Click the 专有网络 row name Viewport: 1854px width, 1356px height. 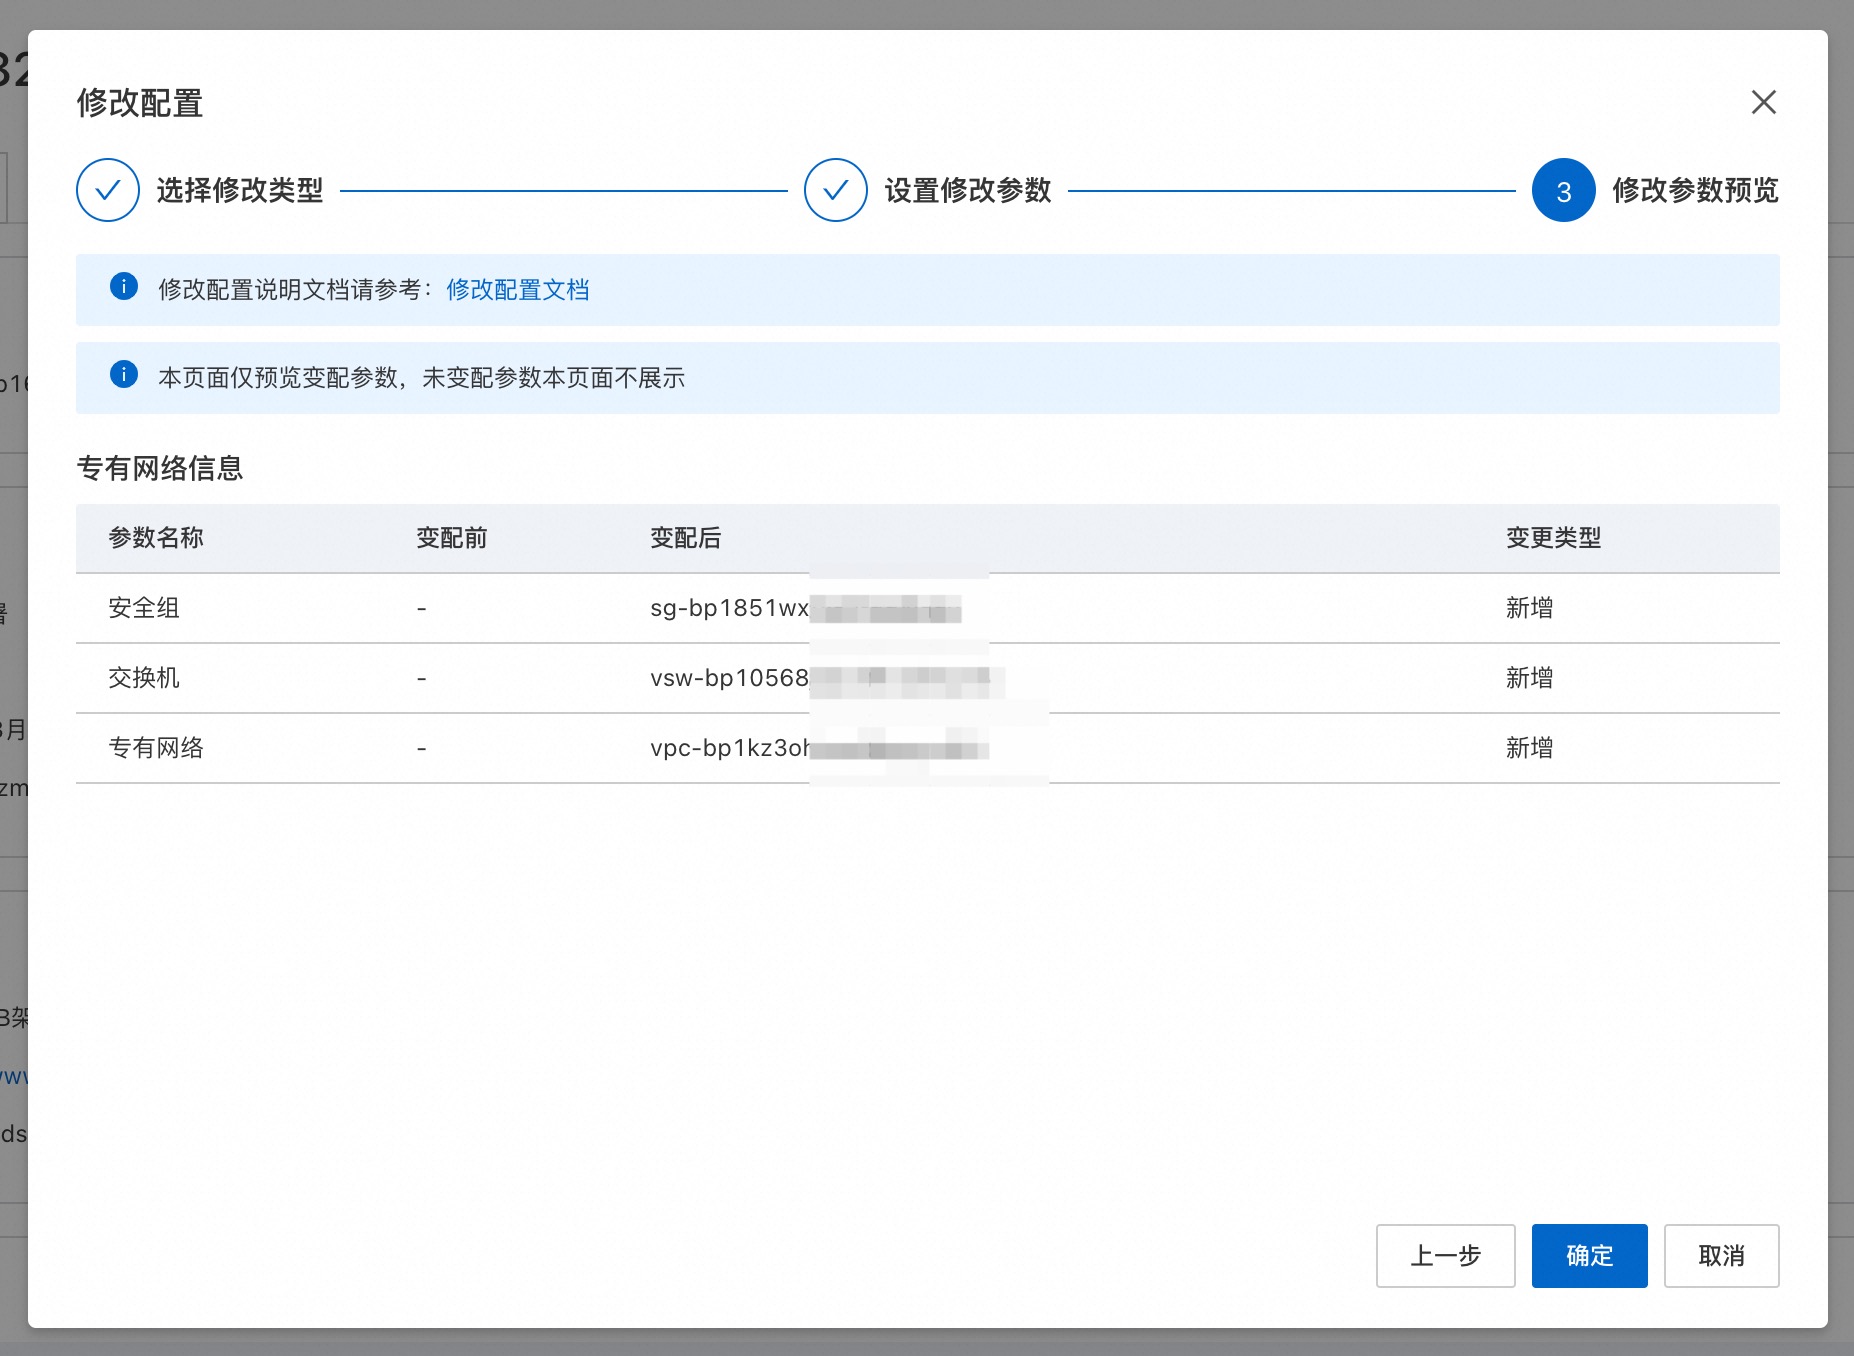click(x=156, y=748)
